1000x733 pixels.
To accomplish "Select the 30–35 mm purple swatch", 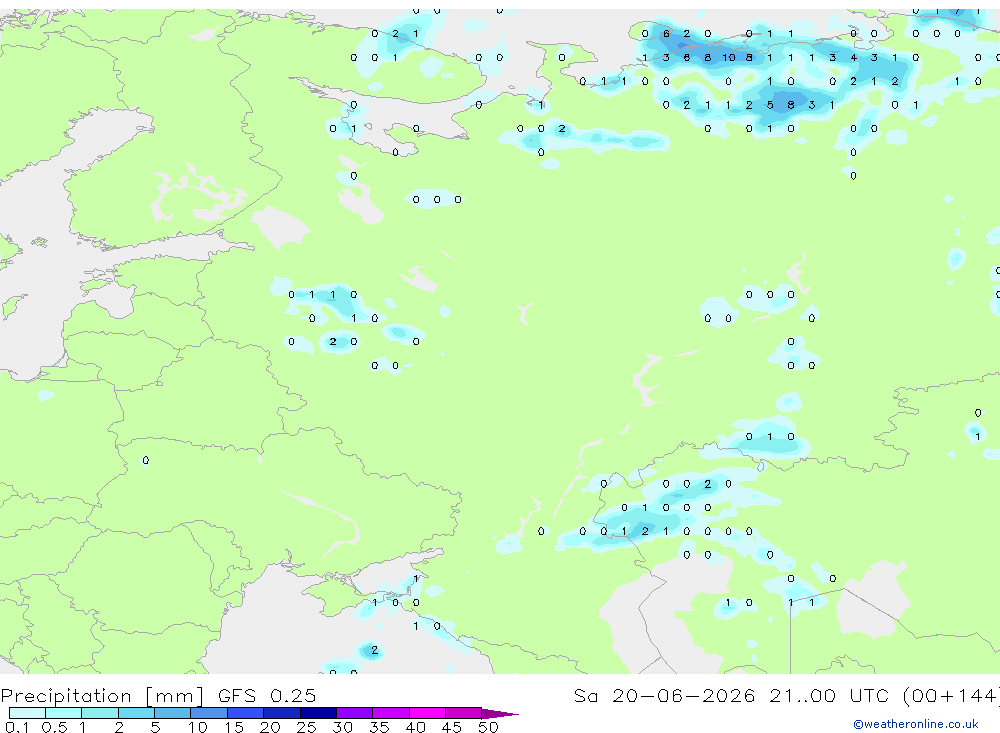I will [355, 713].
